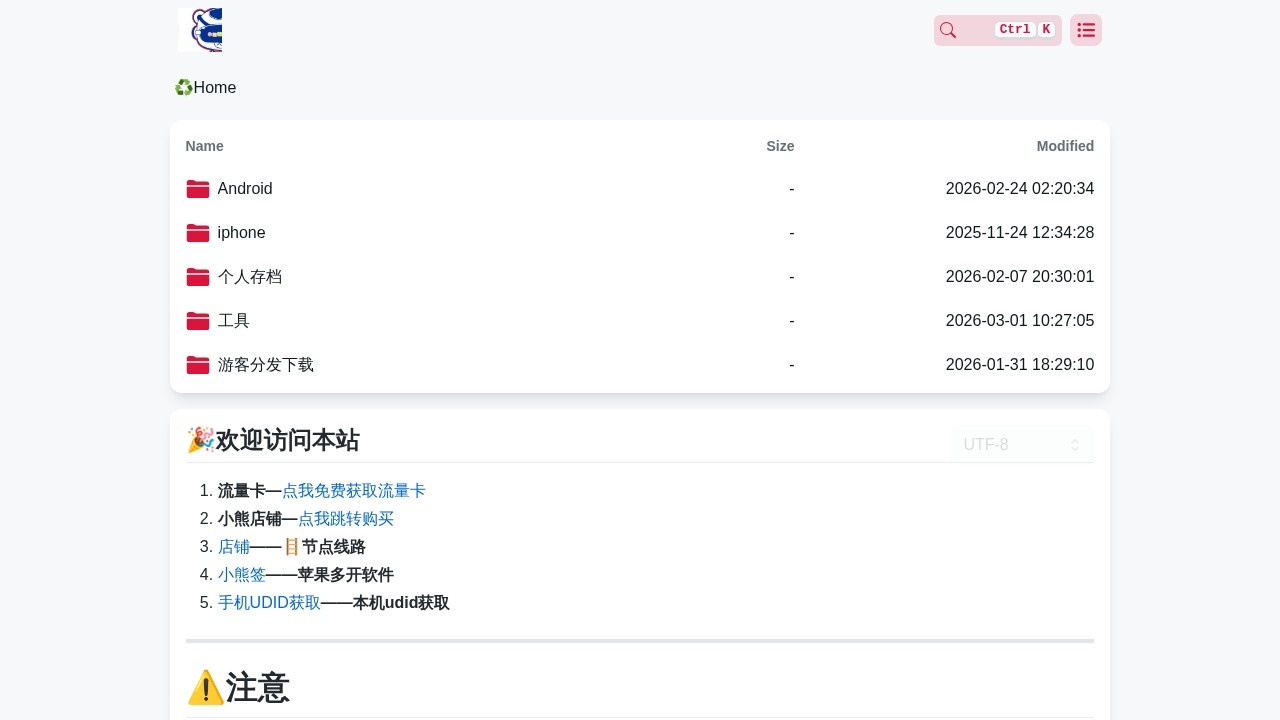Sort files by the Name column header
Screen dimensions: 1280x720
pos(204,146)
